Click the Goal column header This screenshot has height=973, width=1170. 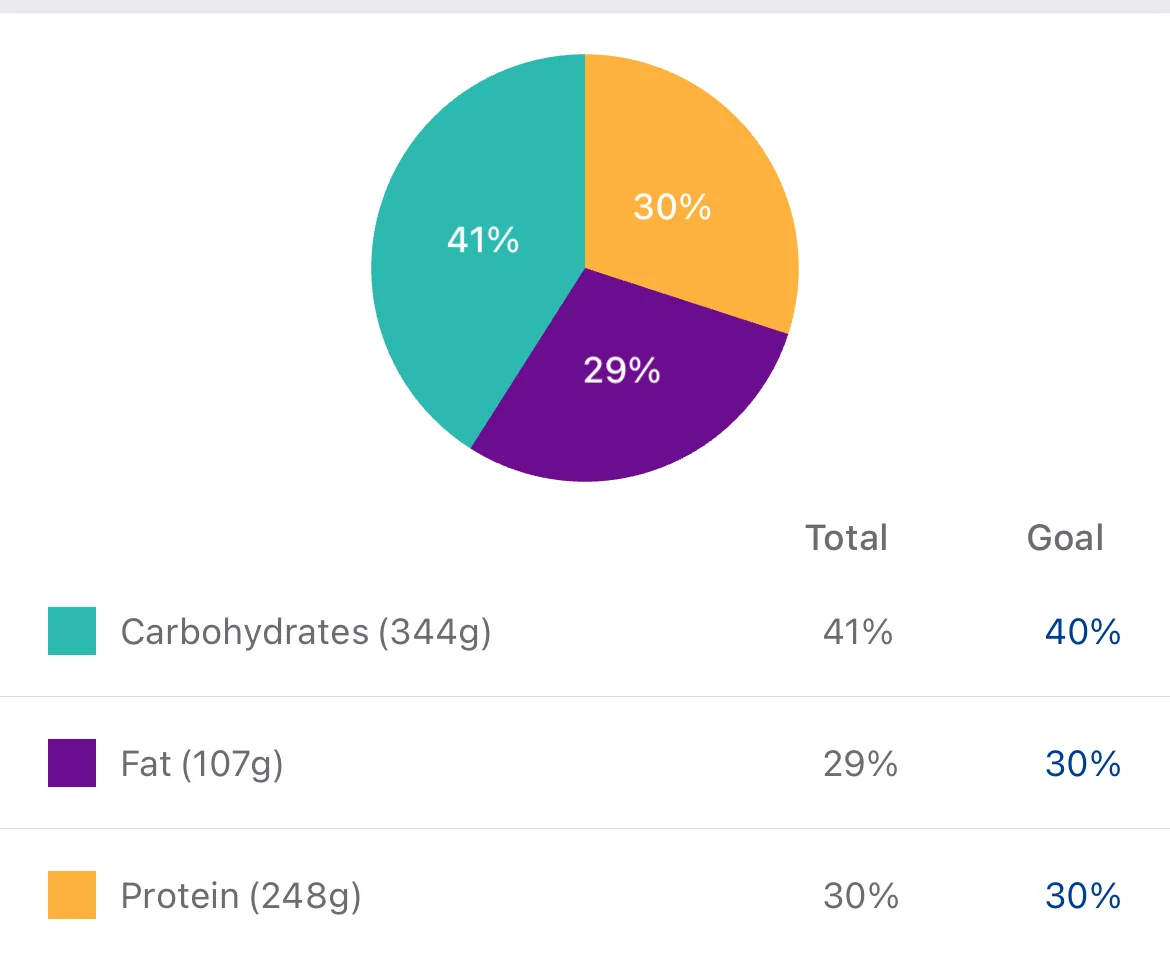(1066, 538)
